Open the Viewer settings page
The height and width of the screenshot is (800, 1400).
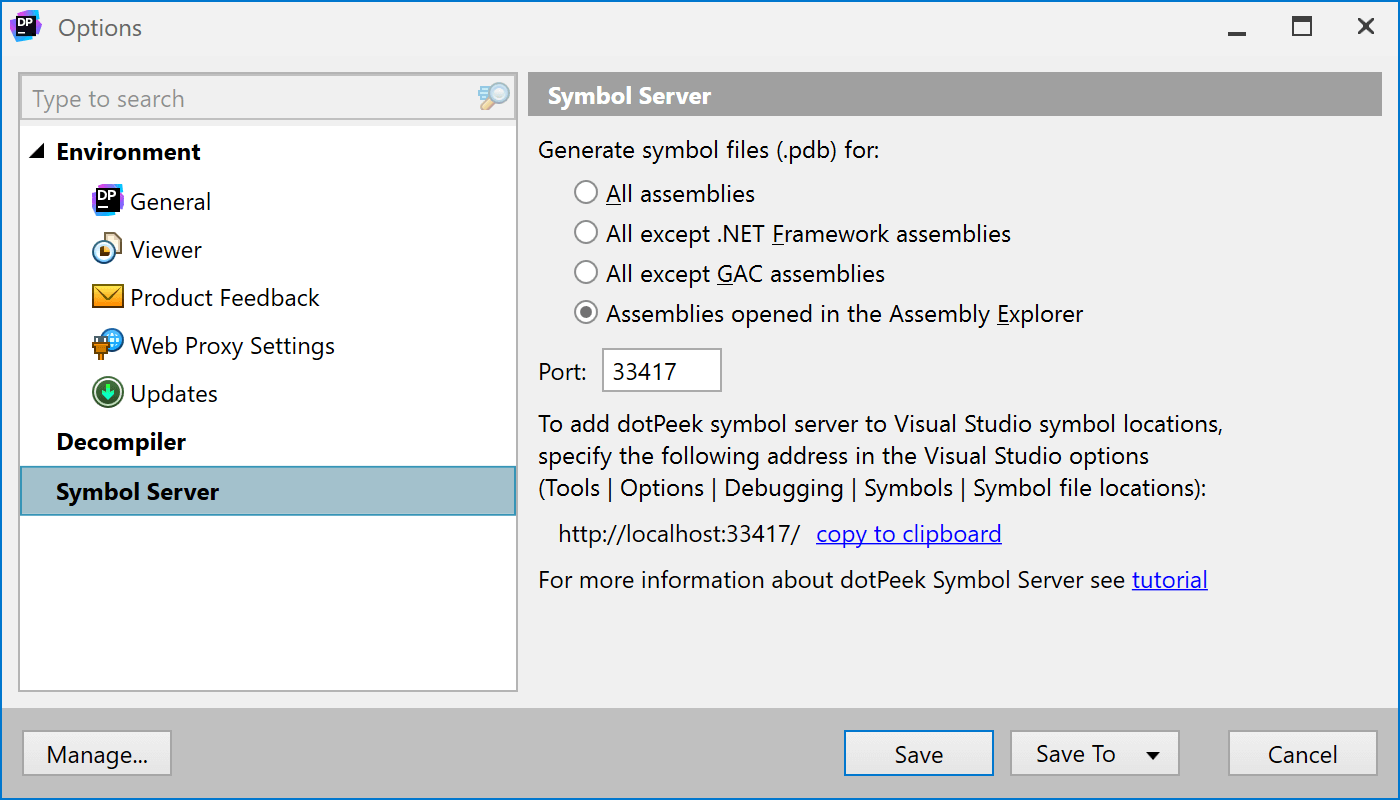tap(166, 249)
